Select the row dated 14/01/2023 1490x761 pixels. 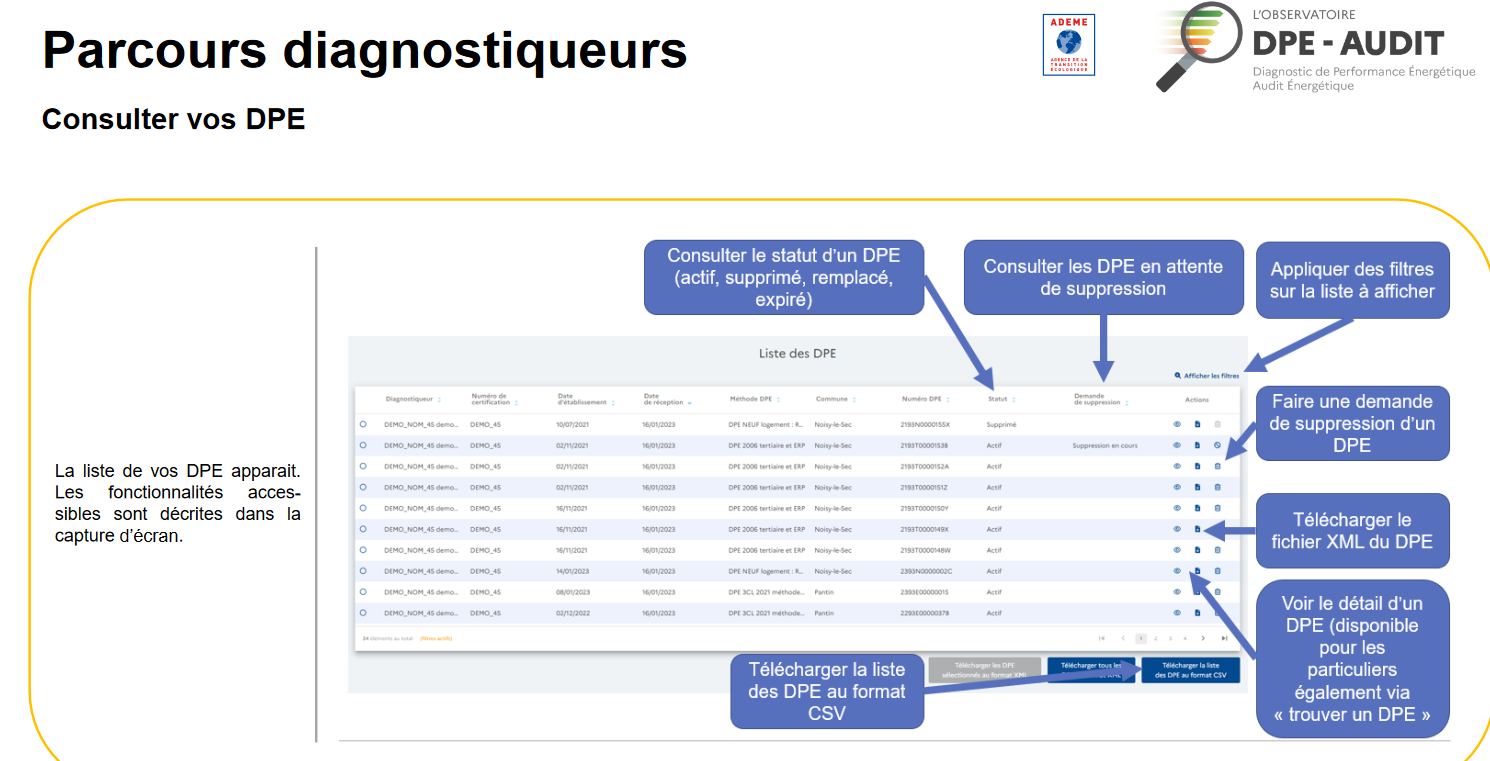[x=363, y=571]
